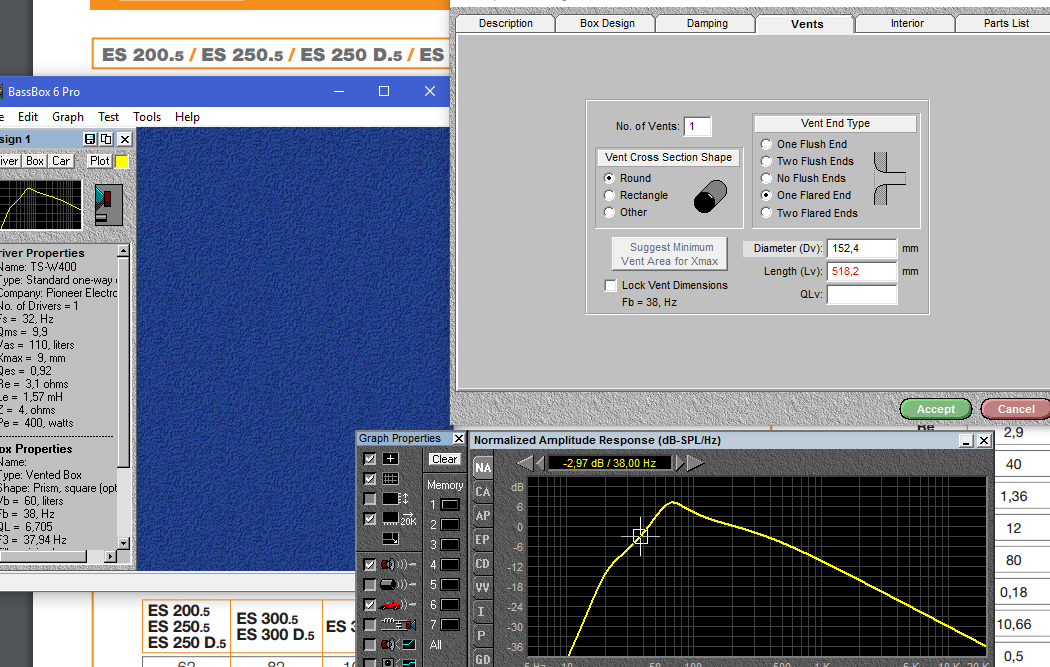Enable the vent port output checkbox
The height and width of the screenshot is (667, 1050).
[370, 585]
